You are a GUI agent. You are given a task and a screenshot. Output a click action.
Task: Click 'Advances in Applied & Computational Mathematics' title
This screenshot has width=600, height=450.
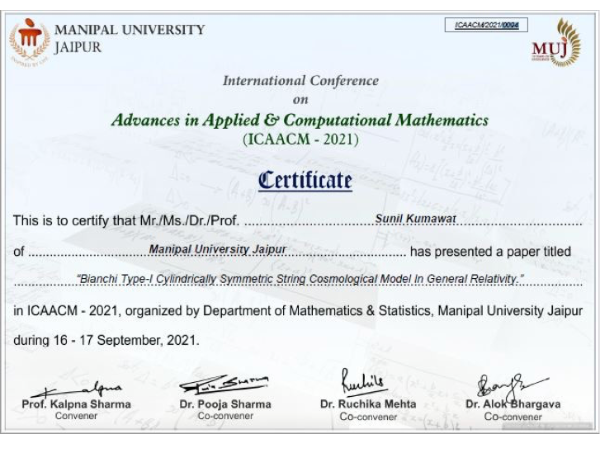pos(300,120)
